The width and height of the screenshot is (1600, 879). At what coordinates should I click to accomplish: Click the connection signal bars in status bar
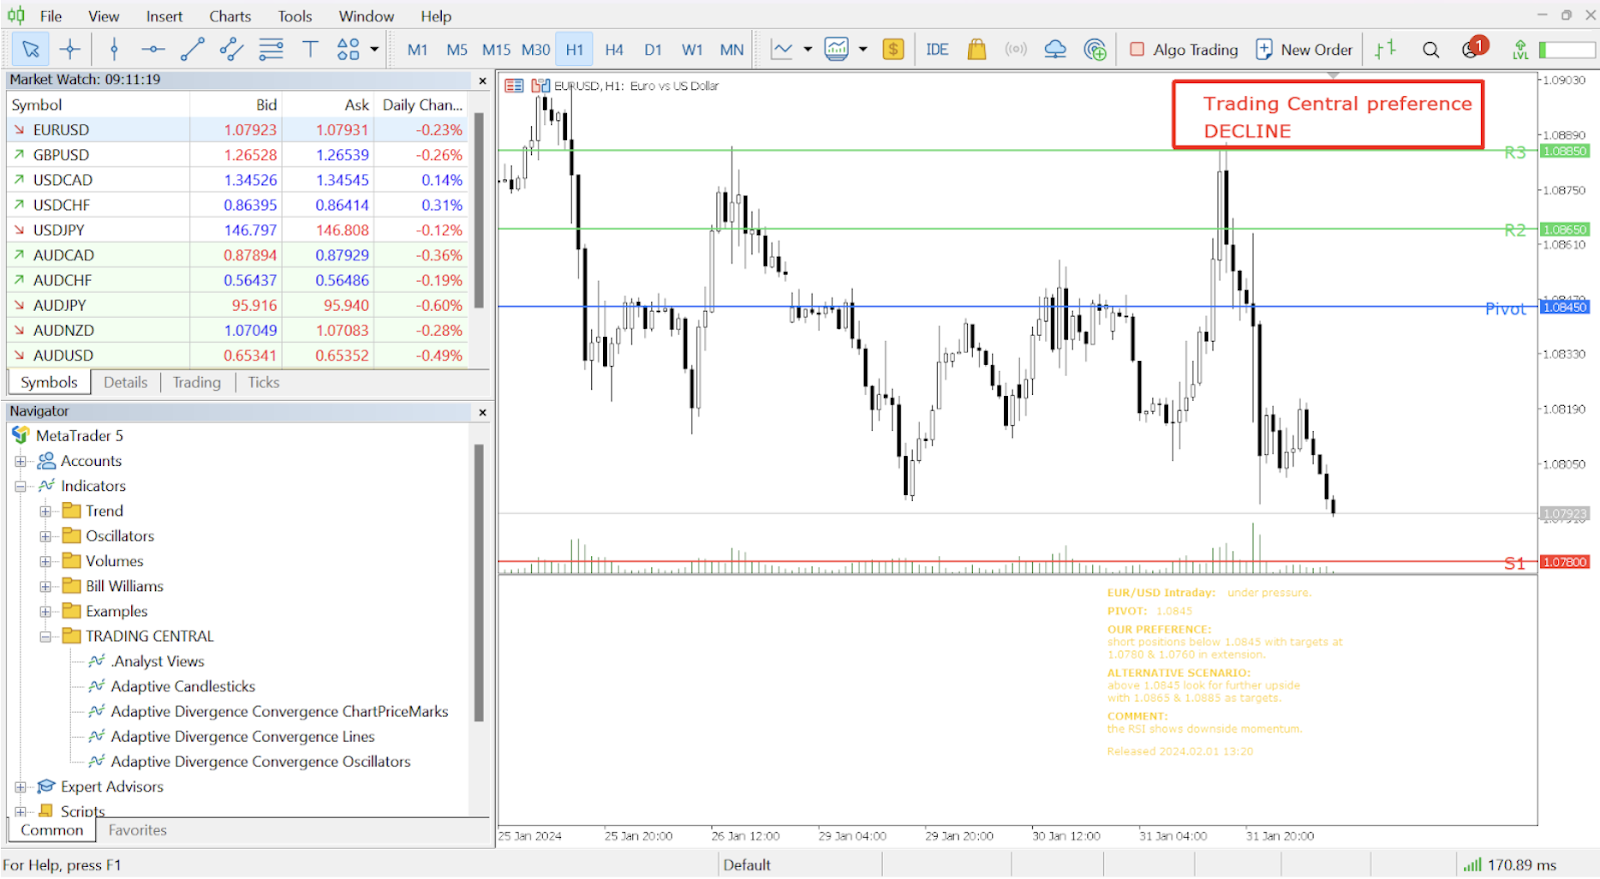pyautogui.click(x=1472, y=865)
